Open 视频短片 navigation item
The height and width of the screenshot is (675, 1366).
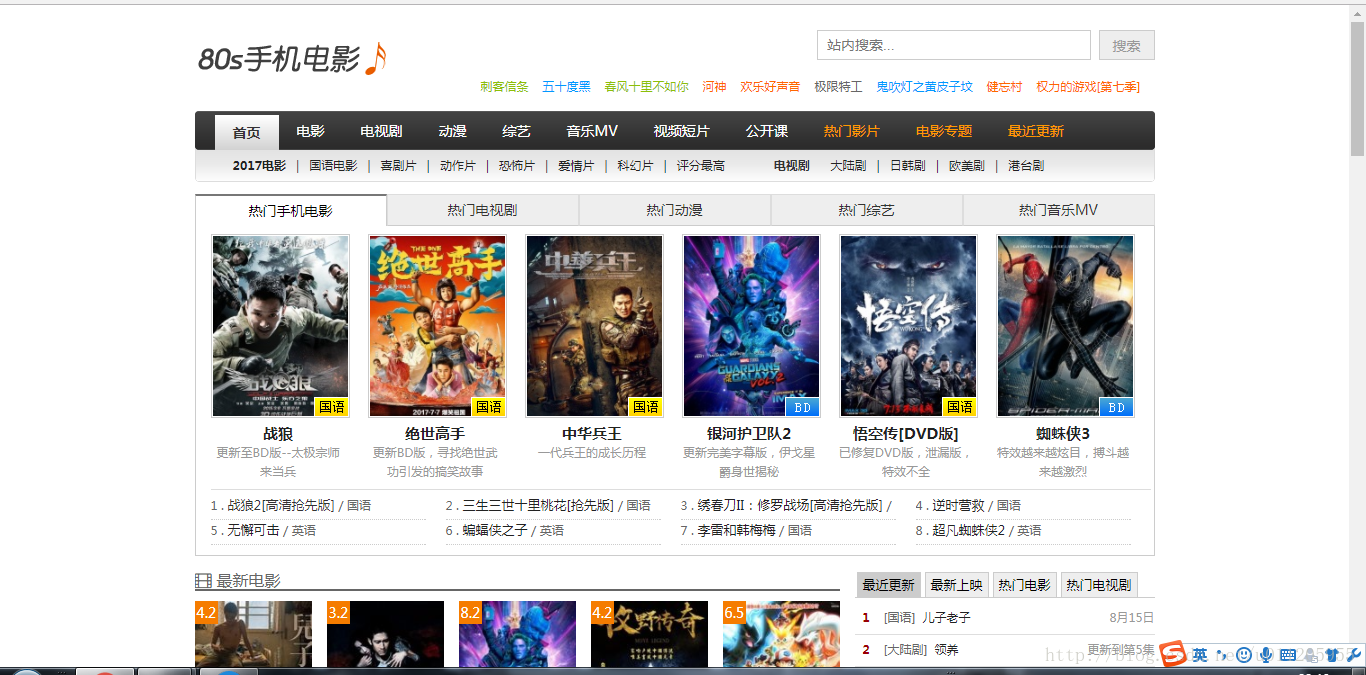pyautogui.click(x=681, y=131)
